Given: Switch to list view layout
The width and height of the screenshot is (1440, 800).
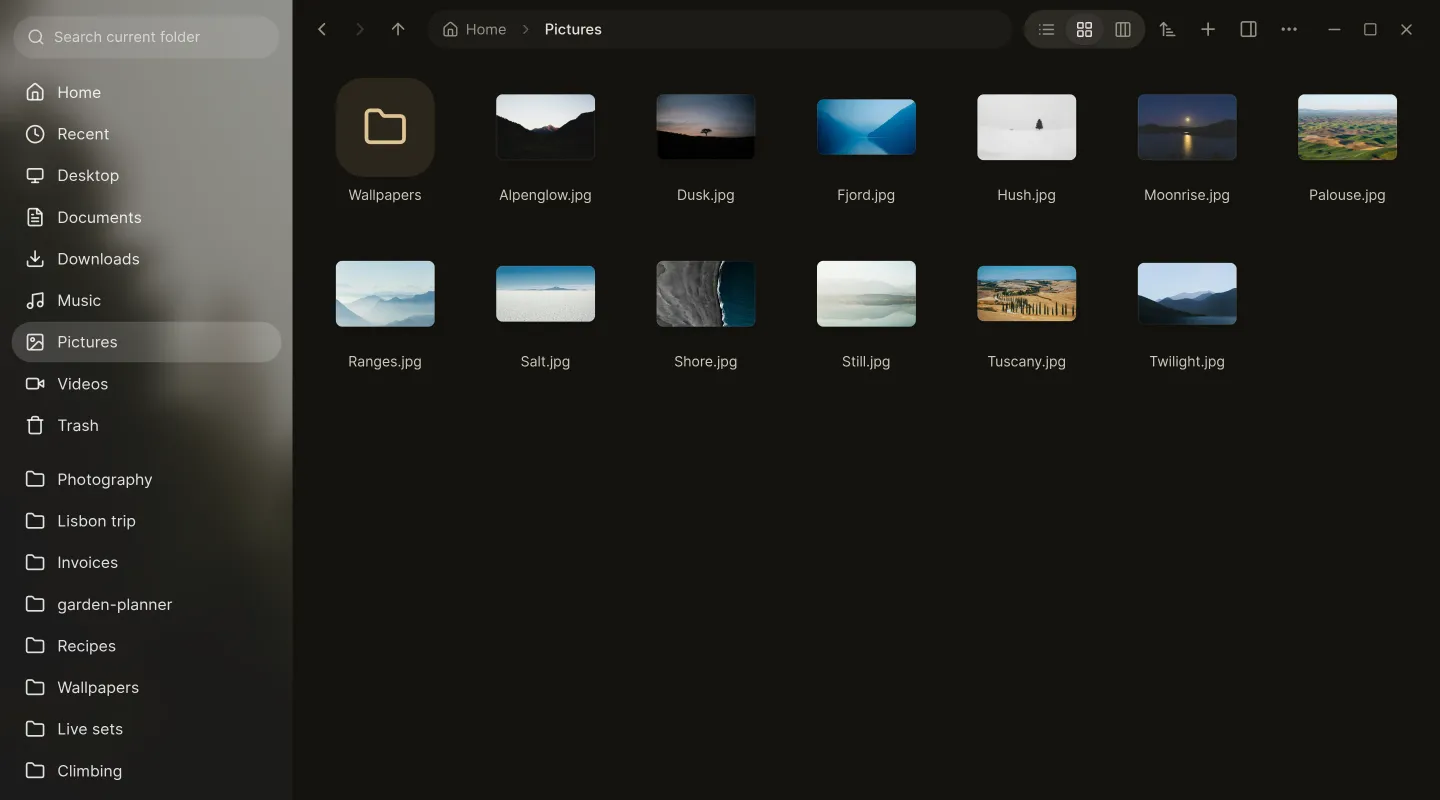Looking at the screenshot, I should 1046,30.
